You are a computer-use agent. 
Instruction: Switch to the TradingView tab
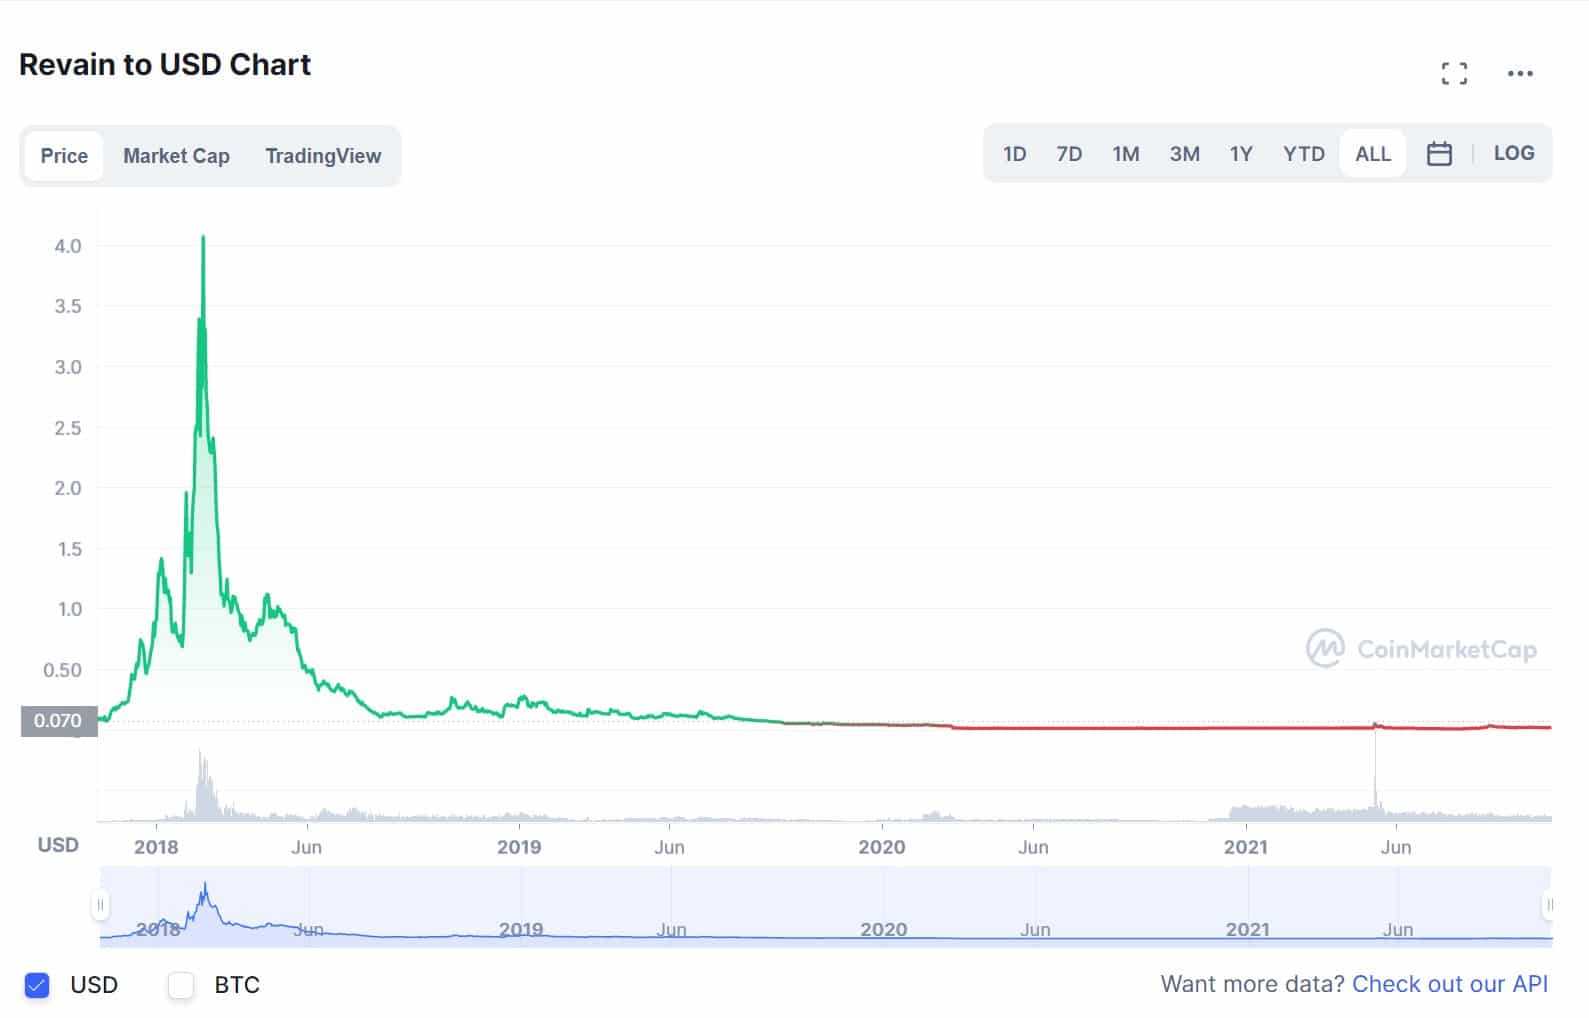point(323,156)
